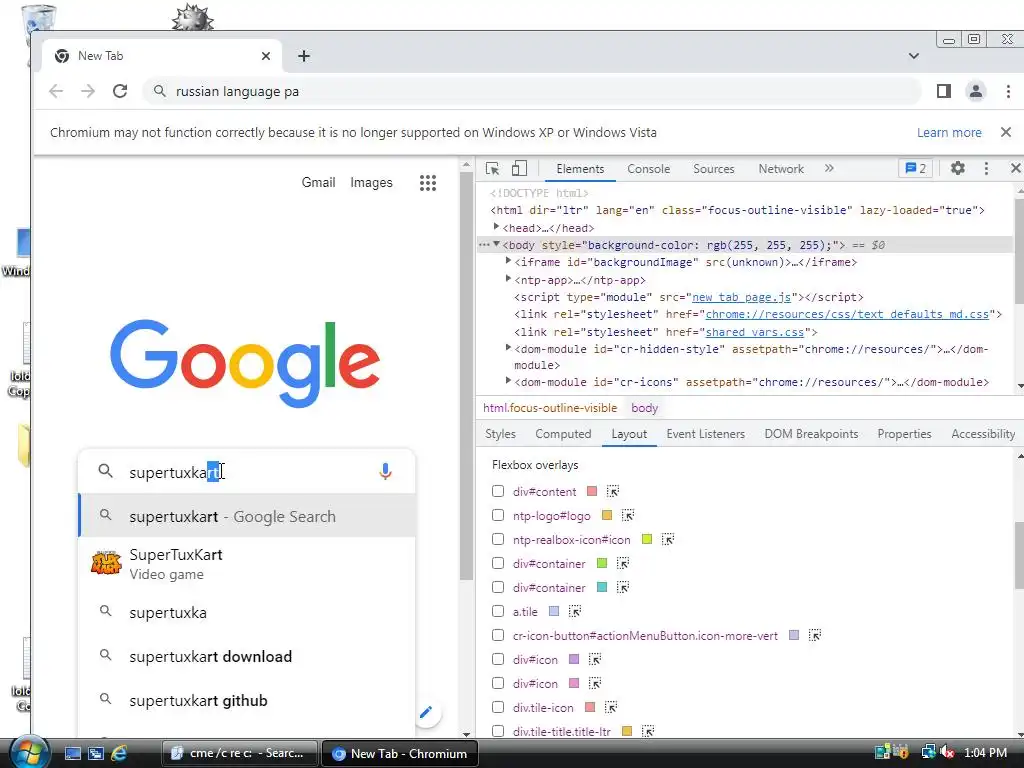Change the div.tile-icon overlay color swatch
1024x768 pixels.
(x=590, y=707)
